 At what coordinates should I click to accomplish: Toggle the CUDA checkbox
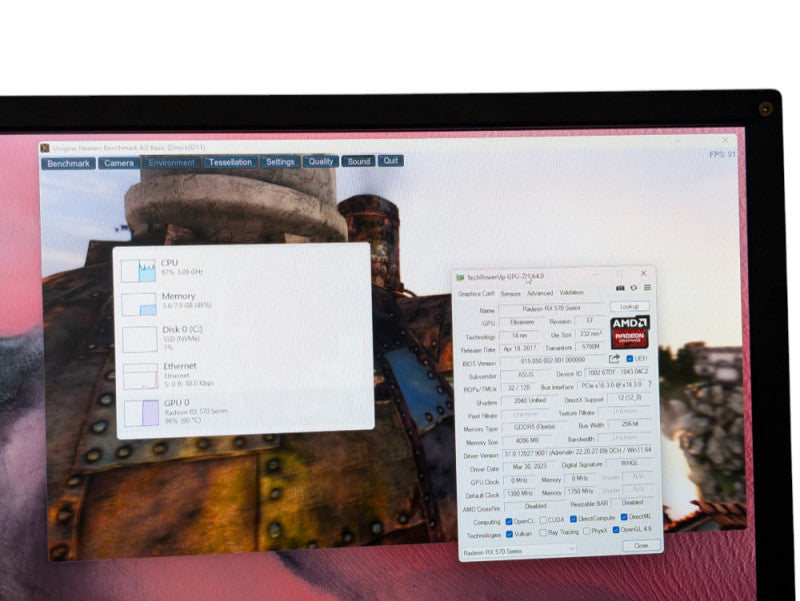tap(543, 520)
